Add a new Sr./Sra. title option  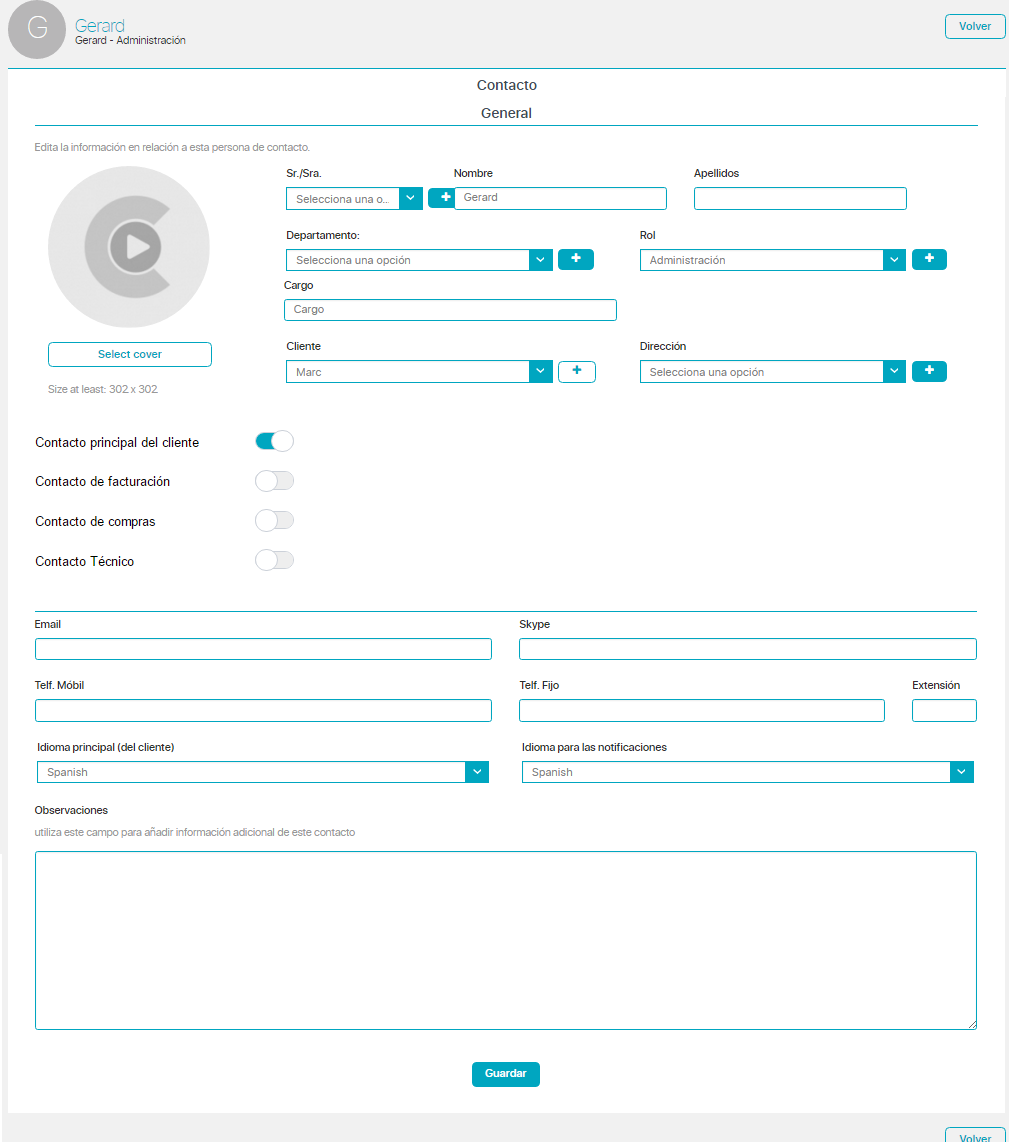click(x=442, y=197)
